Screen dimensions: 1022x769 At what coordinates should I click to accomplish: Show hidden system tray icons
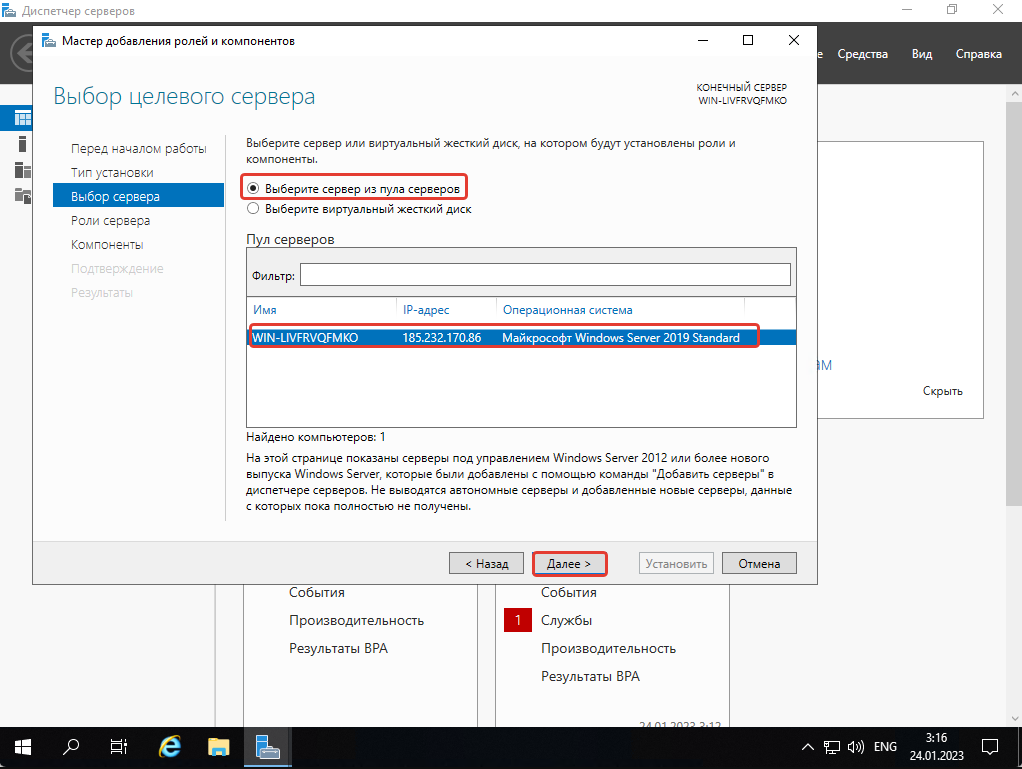(808, 747)
